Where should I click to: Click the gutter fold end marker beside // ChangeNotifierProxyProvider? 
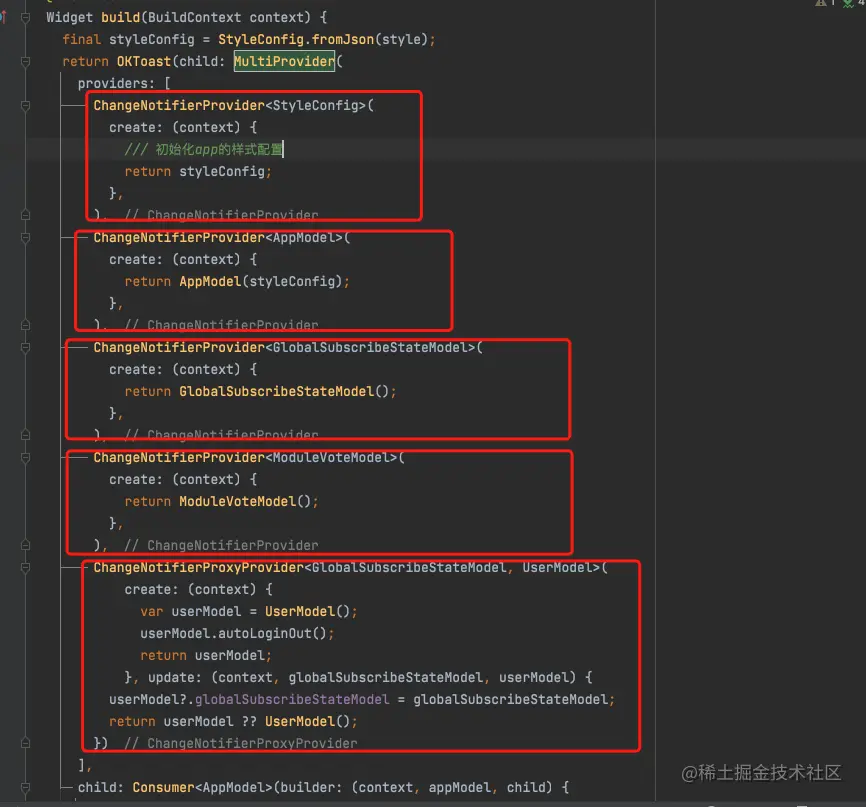click(25, 743)
